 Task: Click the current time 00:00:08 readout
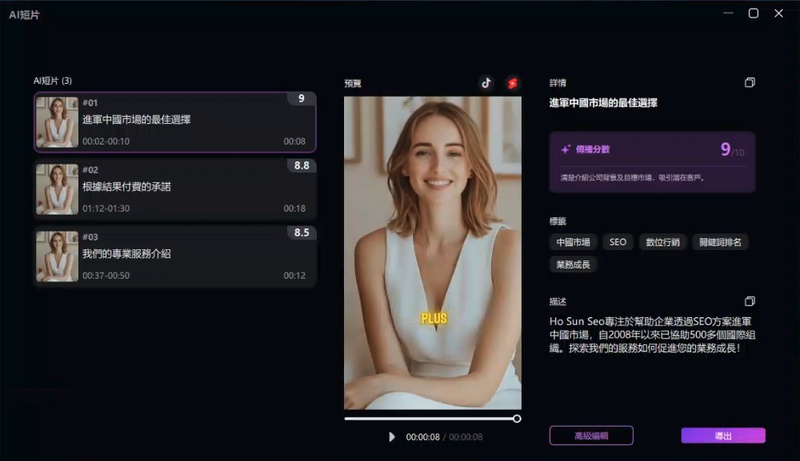422,437
